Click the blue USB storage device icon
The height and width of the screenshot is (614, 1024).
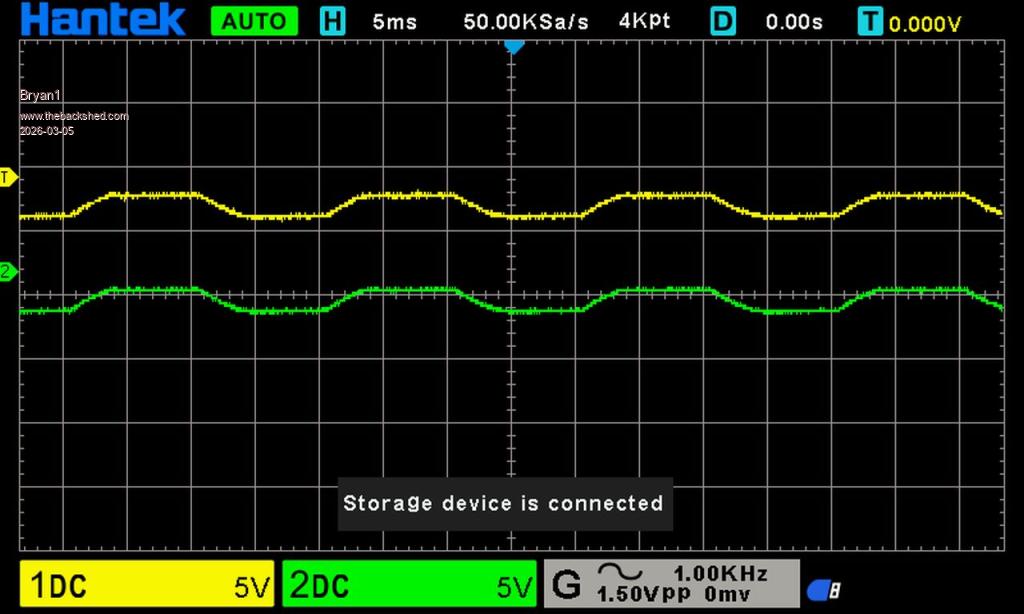pyautogui.click(x=823, y=591)
